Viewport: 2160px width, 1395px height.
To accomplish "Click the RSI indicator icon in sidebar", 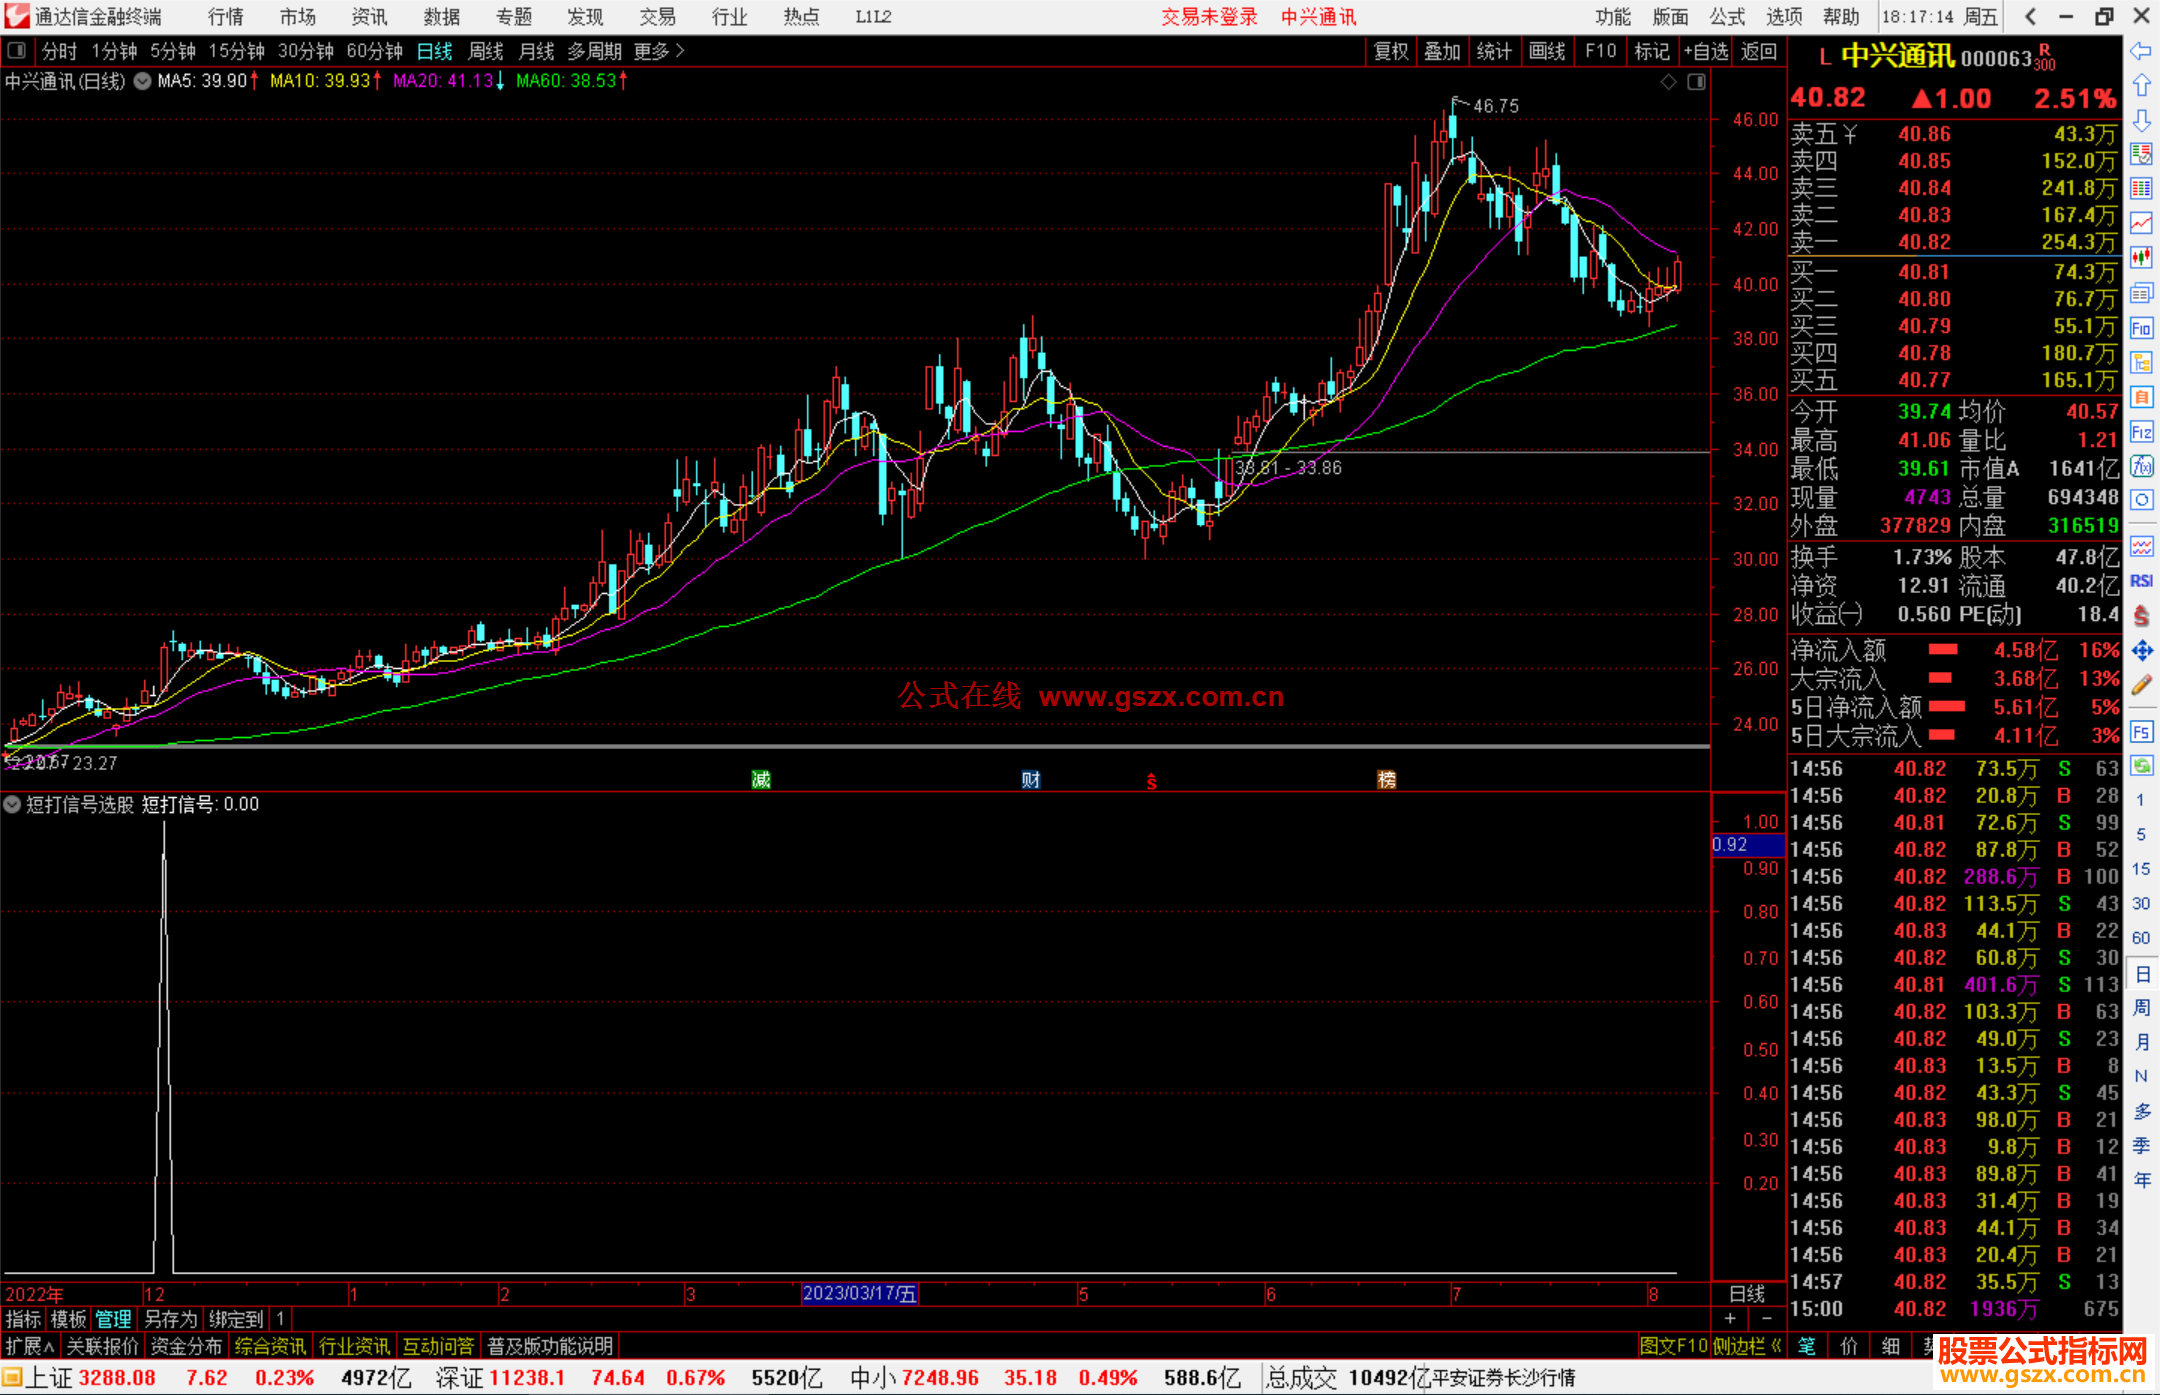I will click(x=2141, y=581).
